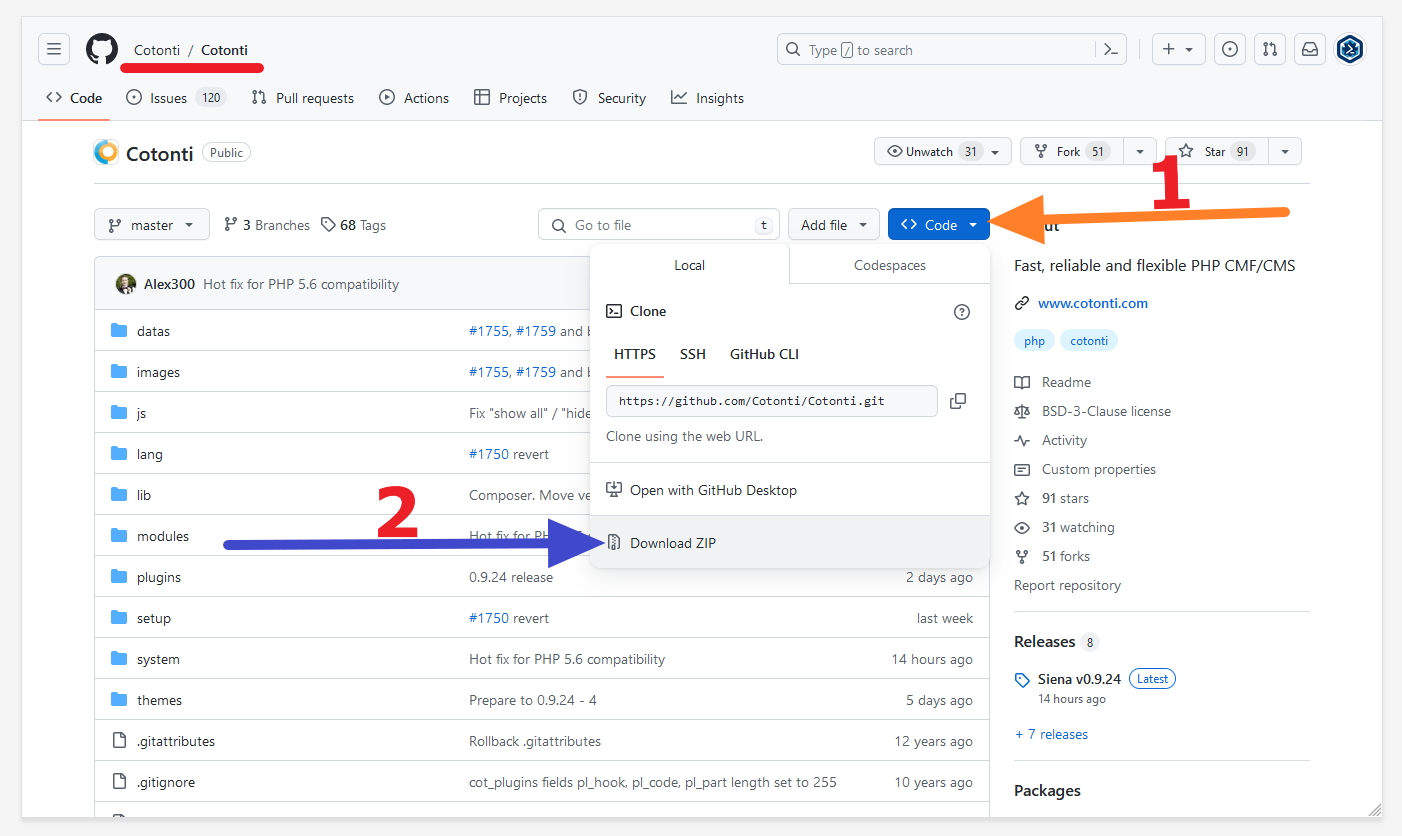Click the Cotonti repository logo
Viewport: 1402px width, 836px height.
click(106, 152)
